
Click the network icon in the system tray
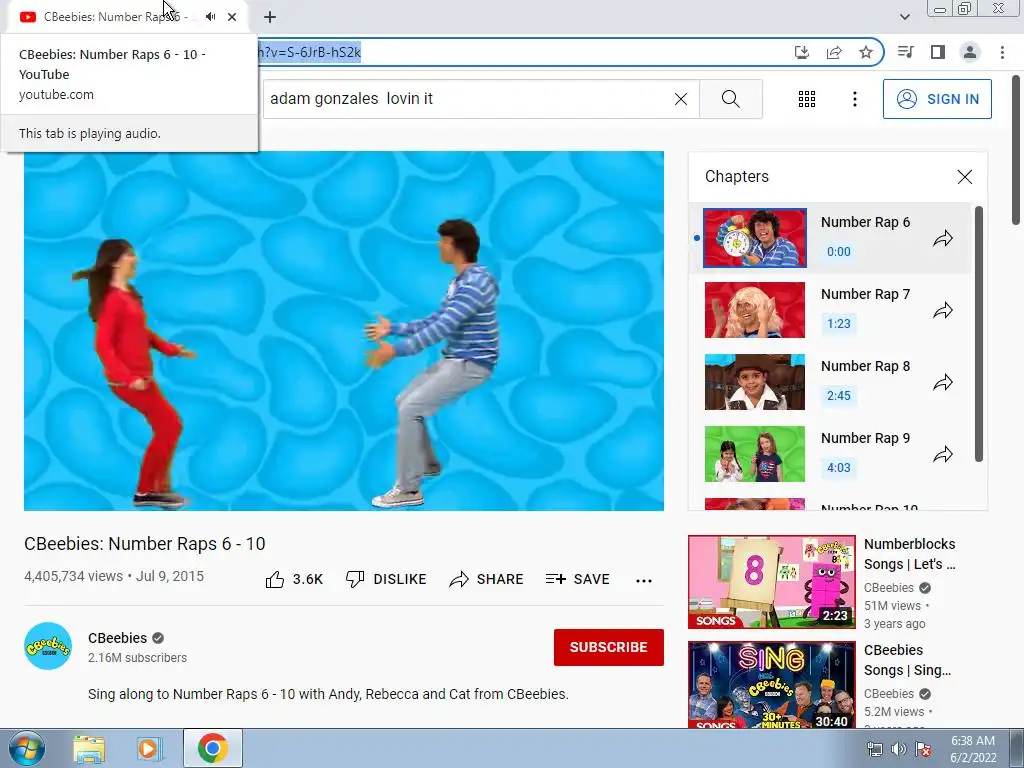click(x=874, y=749)
